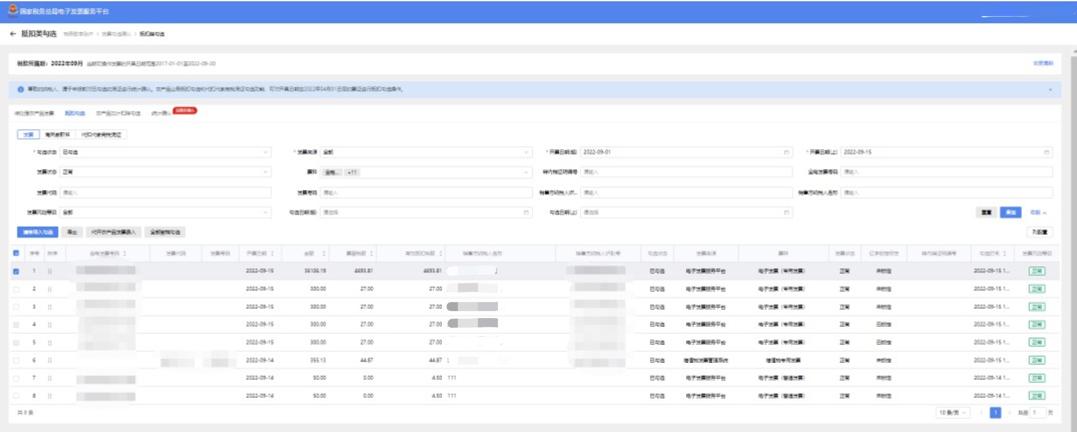Close the blue info notice banner
Screen dimensions: 1077x432
coord(1050,89)
